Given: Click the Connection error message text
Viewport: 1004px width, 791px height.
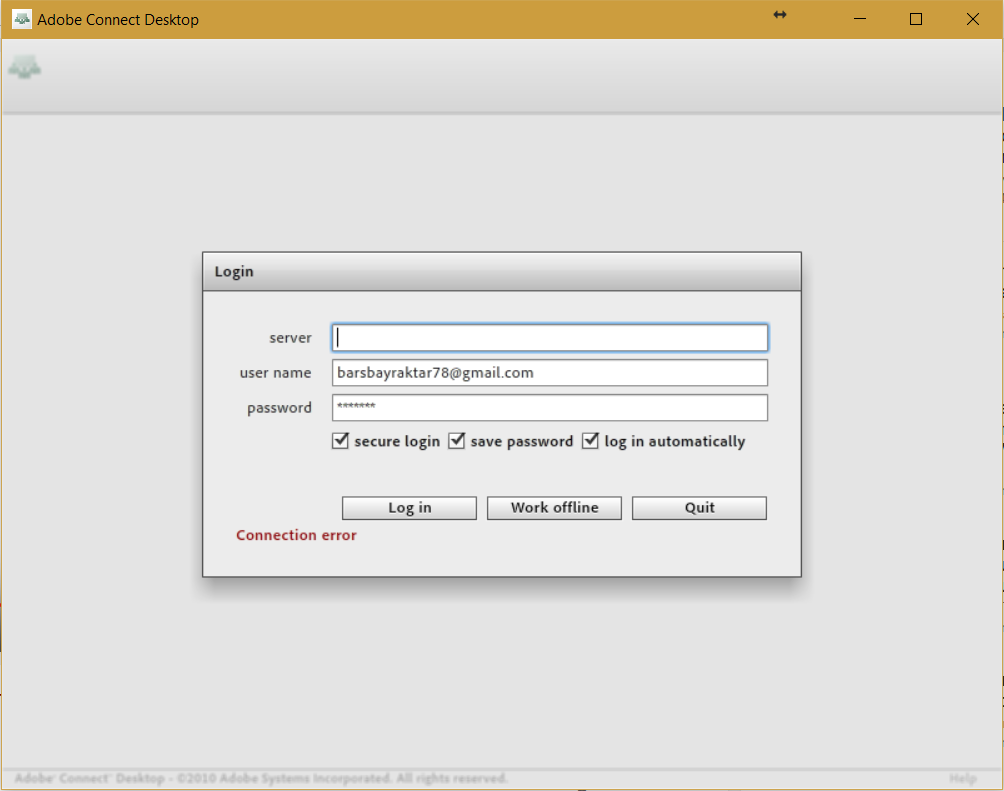Looking at the screenshot, I should coord(296,535).
